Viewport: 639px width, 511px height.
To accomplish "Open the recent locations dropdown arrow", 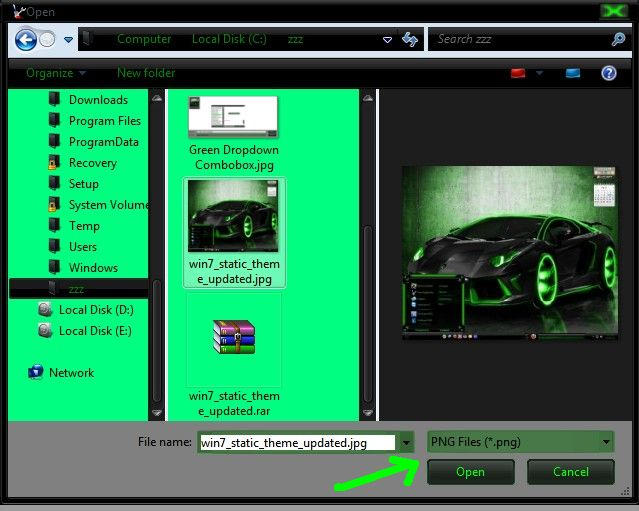I will point(68,40).
